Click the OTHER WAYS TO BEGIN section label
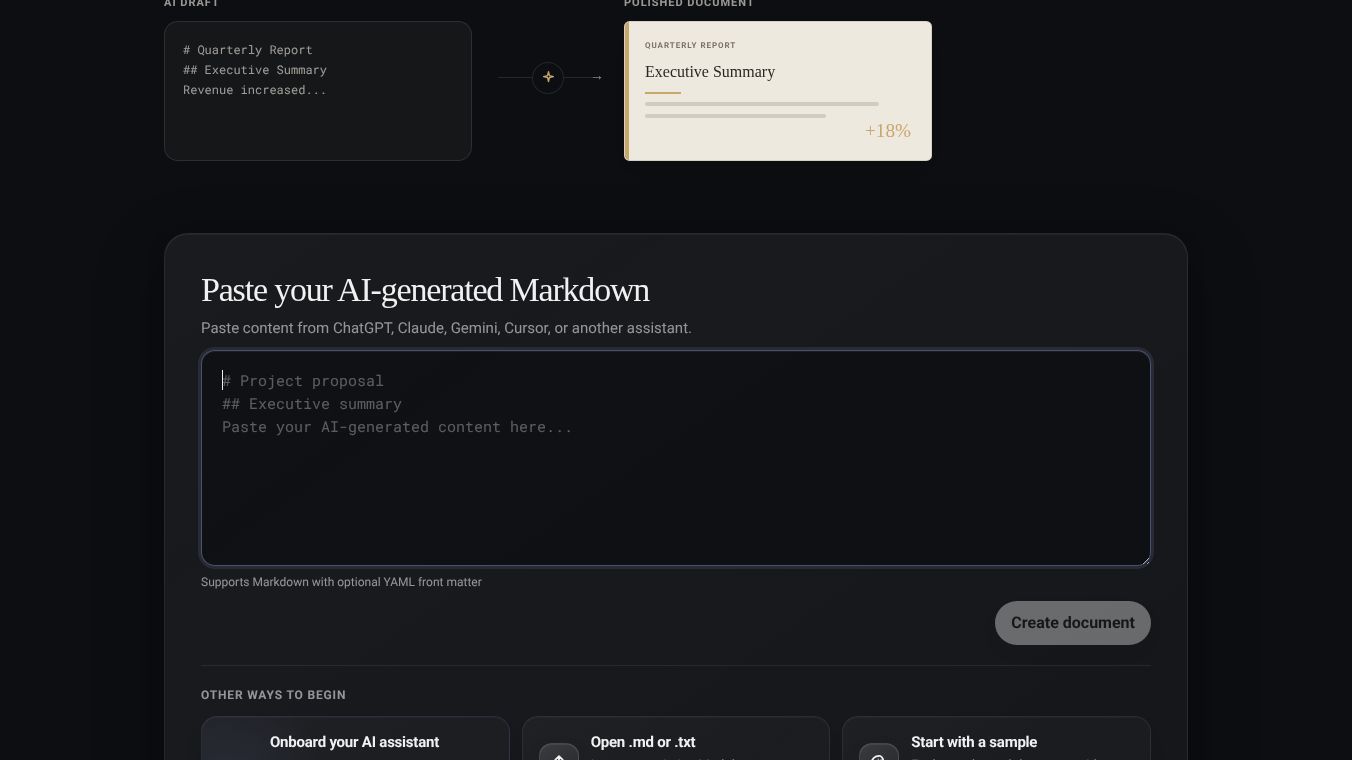The width and height of the screenshot is (1352, 760). pos(273,695)
